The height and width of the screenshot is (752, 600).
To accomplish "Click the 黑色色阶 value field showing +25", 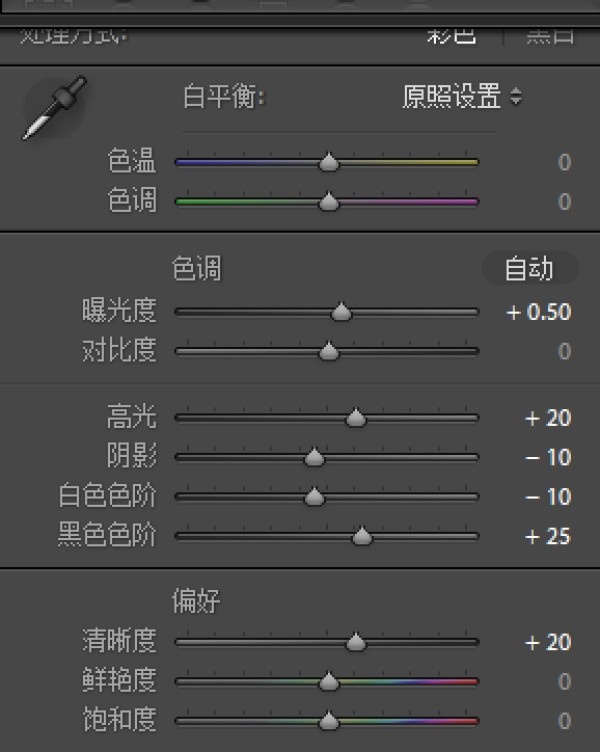I will 548,537.
